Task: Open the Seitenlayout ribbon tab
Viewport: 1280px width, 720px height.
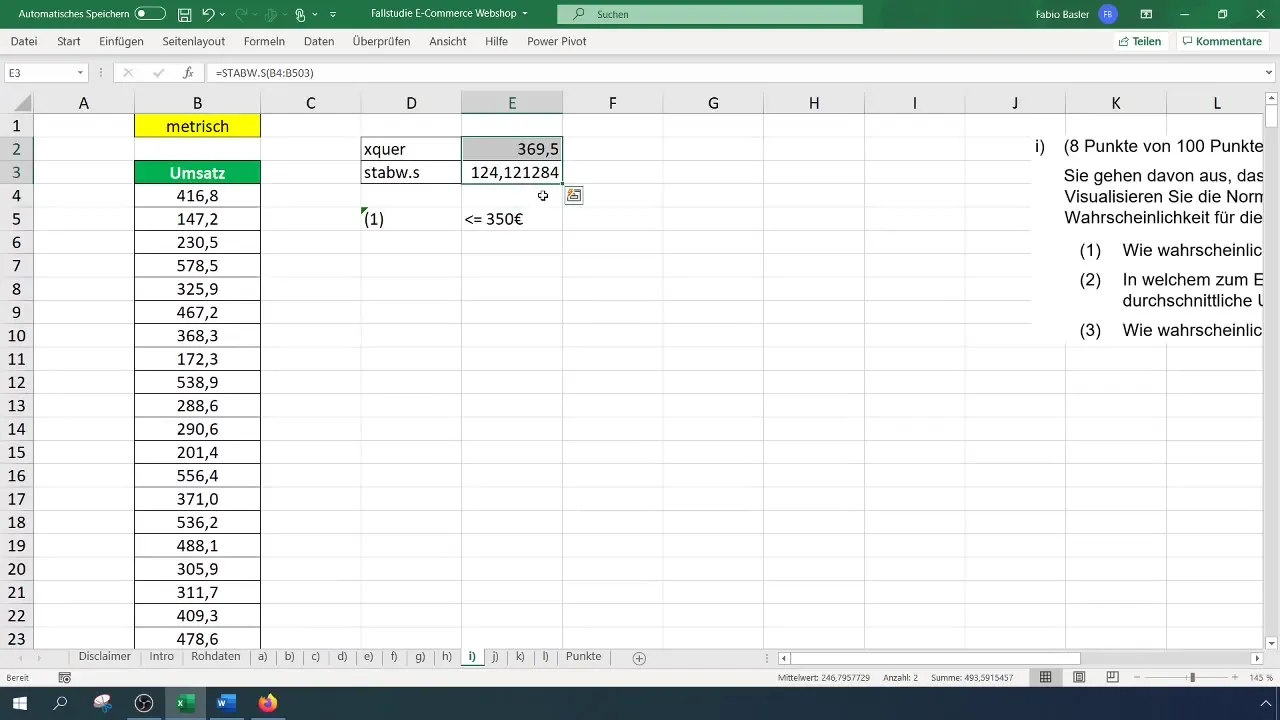Action: tap(194, 41)
